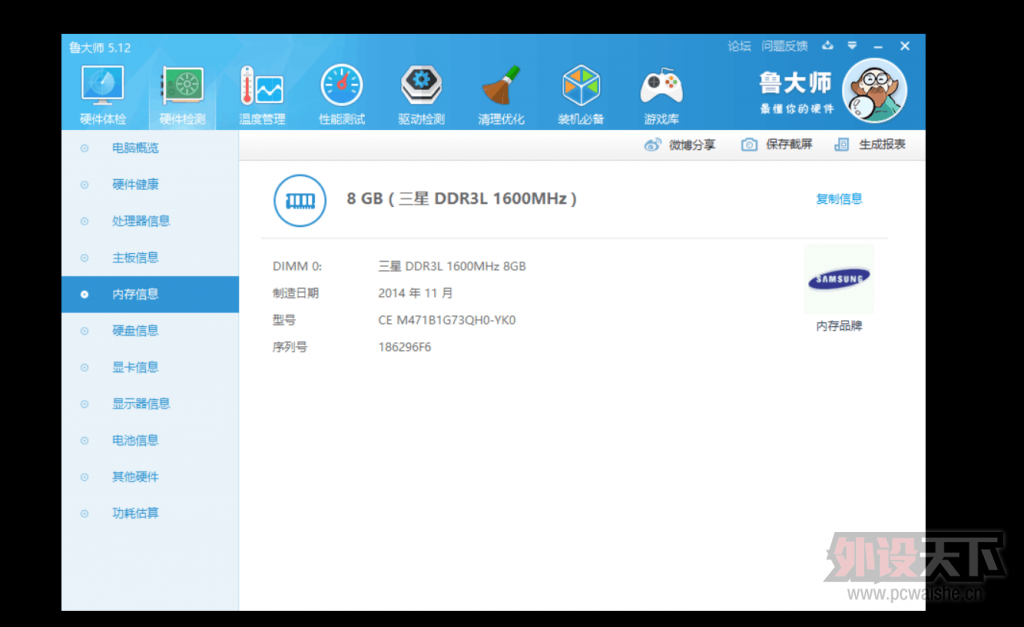The image size is (1024, 627).
Task: Click the Samsung brand logo
Action: [839, 280]
